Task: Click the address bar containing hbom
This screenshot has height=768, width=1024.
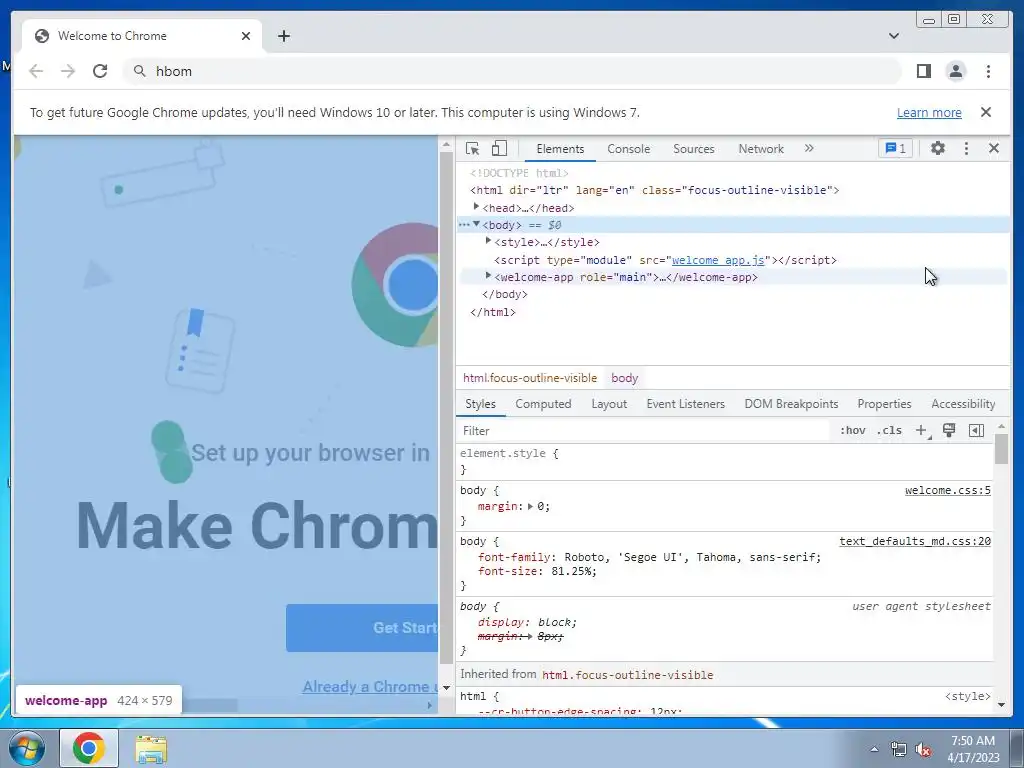Action: tap(512, 71)
